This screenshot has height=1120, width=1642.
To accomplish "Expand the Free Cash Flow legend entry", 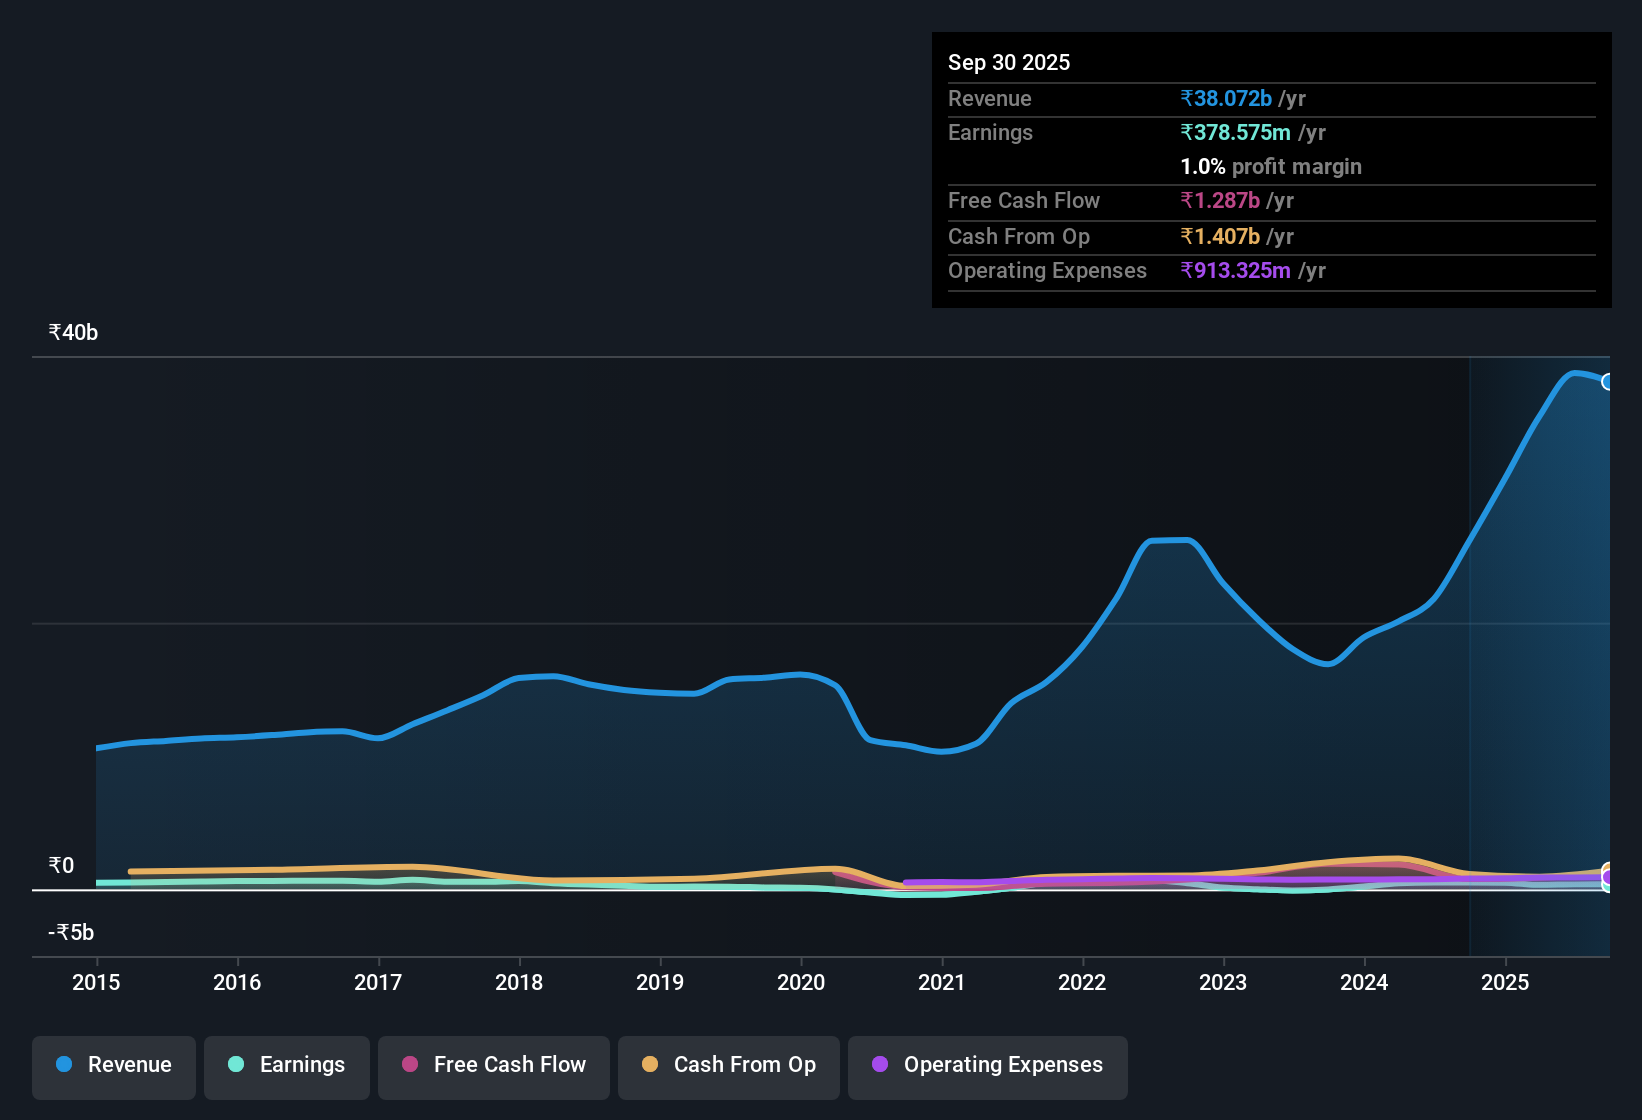I will tap(493, 1065).
